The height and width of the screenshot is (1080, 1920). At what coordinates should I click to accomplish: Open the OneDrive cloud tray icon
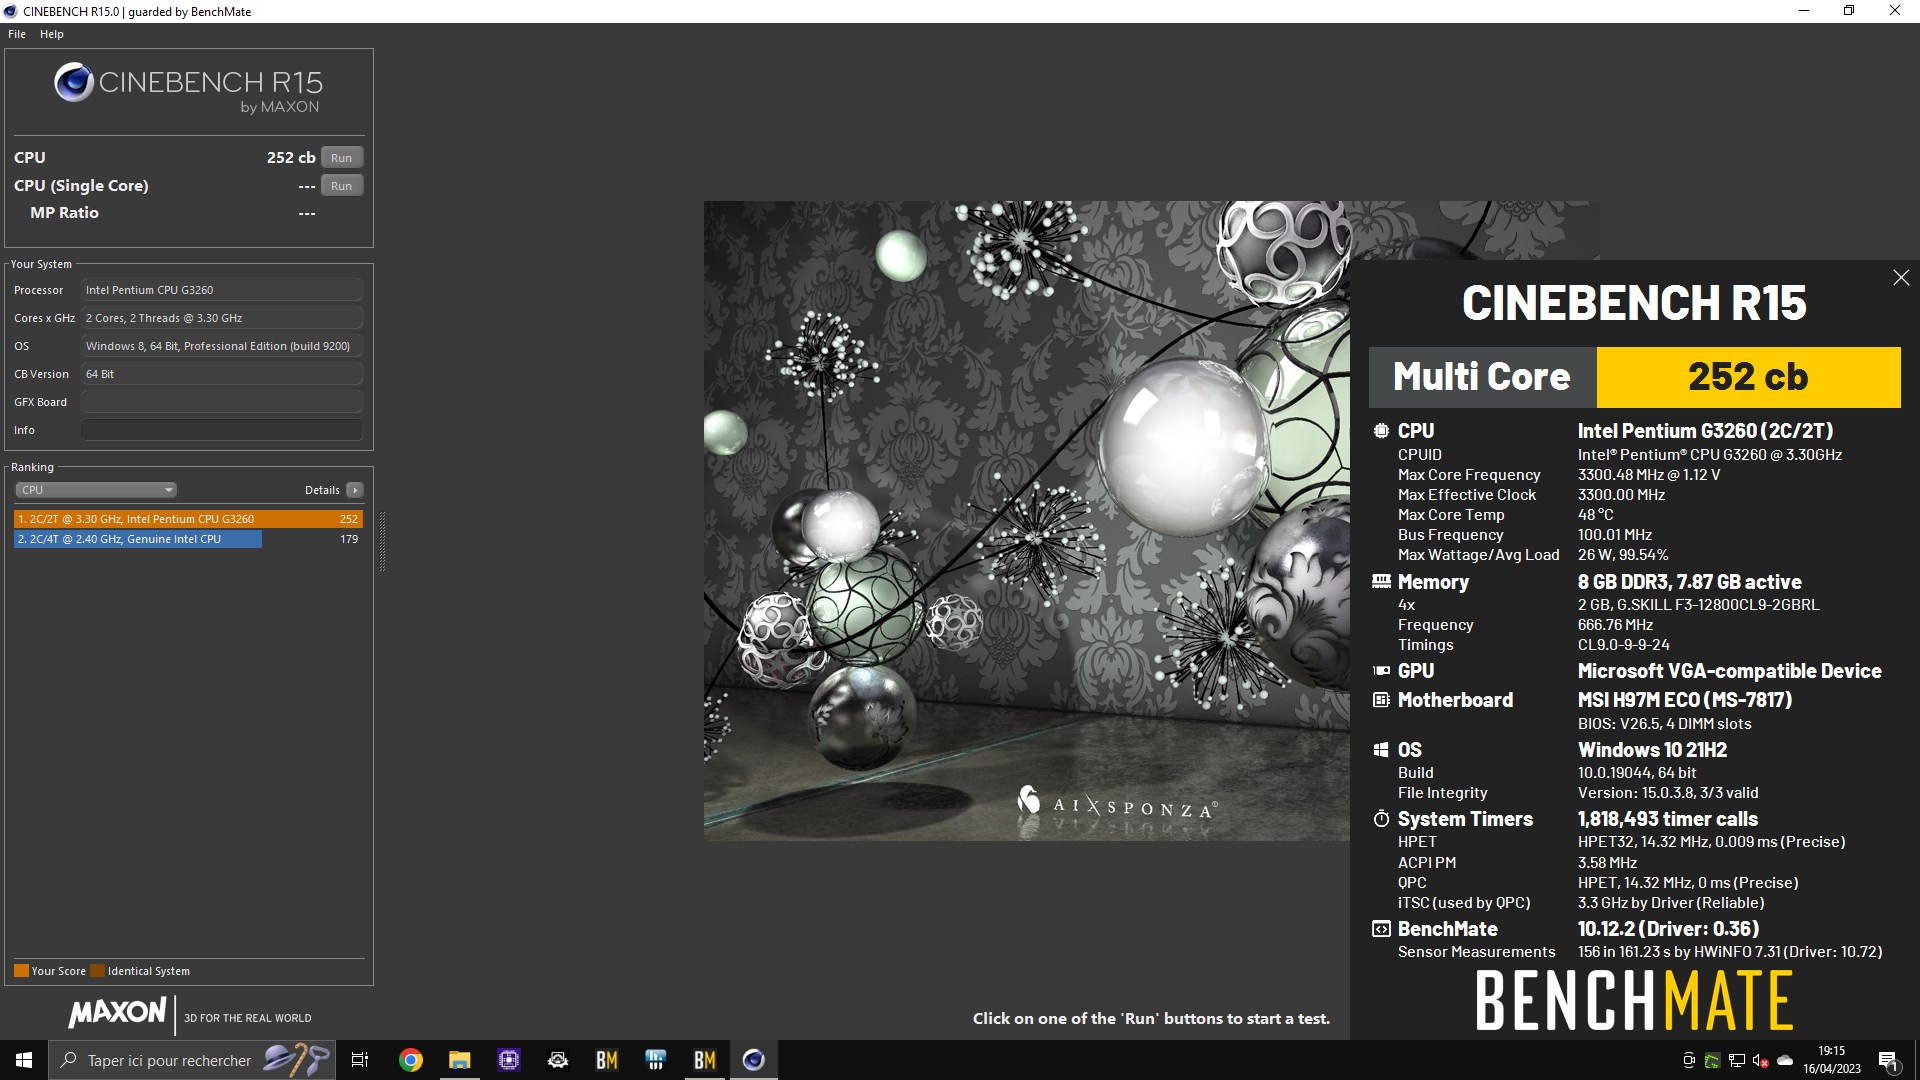click(1785, 1060)
